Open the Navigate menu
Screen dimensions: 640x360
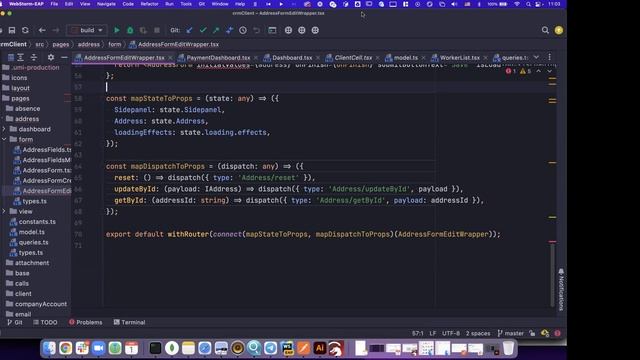[106, 4]
